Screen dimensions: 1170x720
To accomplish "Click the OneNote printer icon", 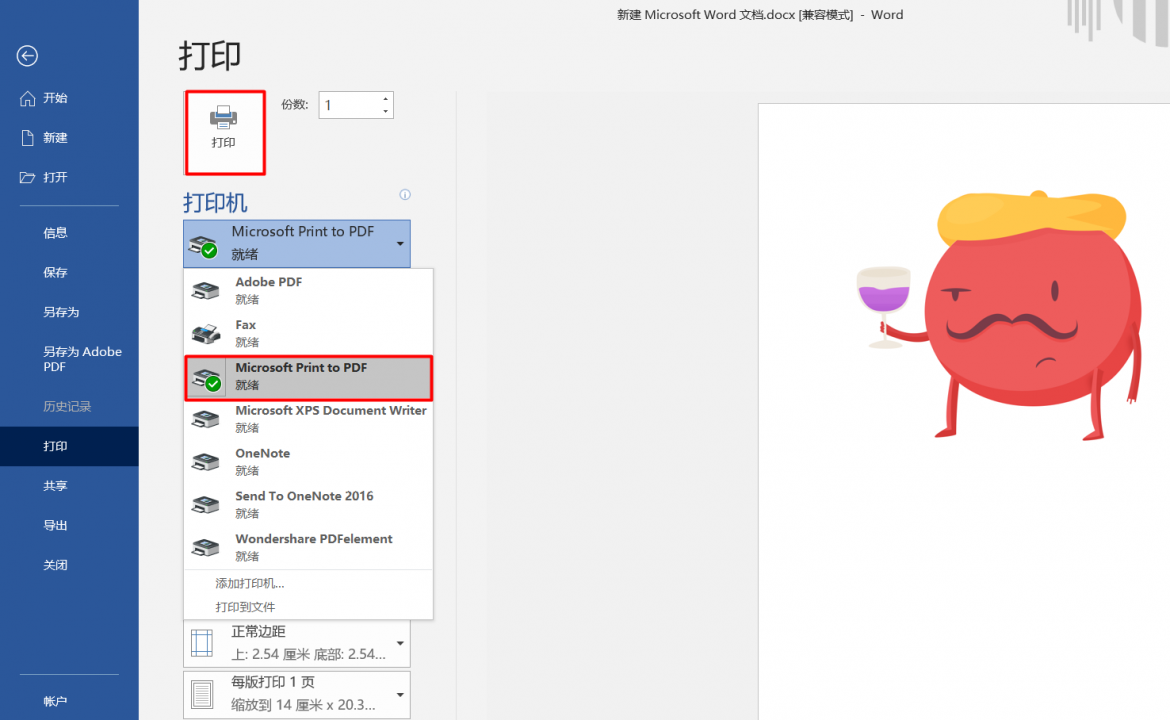I will [x=206, y=462].
